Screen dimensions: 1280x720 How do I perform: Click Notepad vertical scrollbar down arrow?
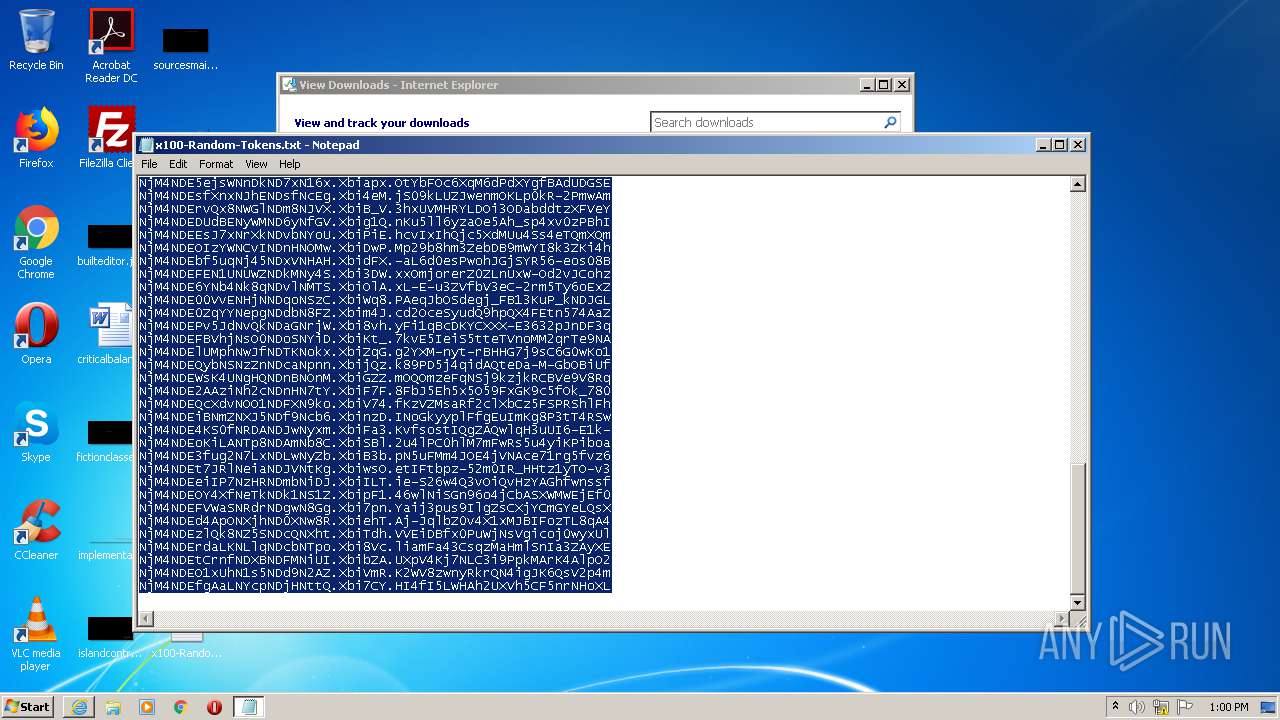point(1077,603)
